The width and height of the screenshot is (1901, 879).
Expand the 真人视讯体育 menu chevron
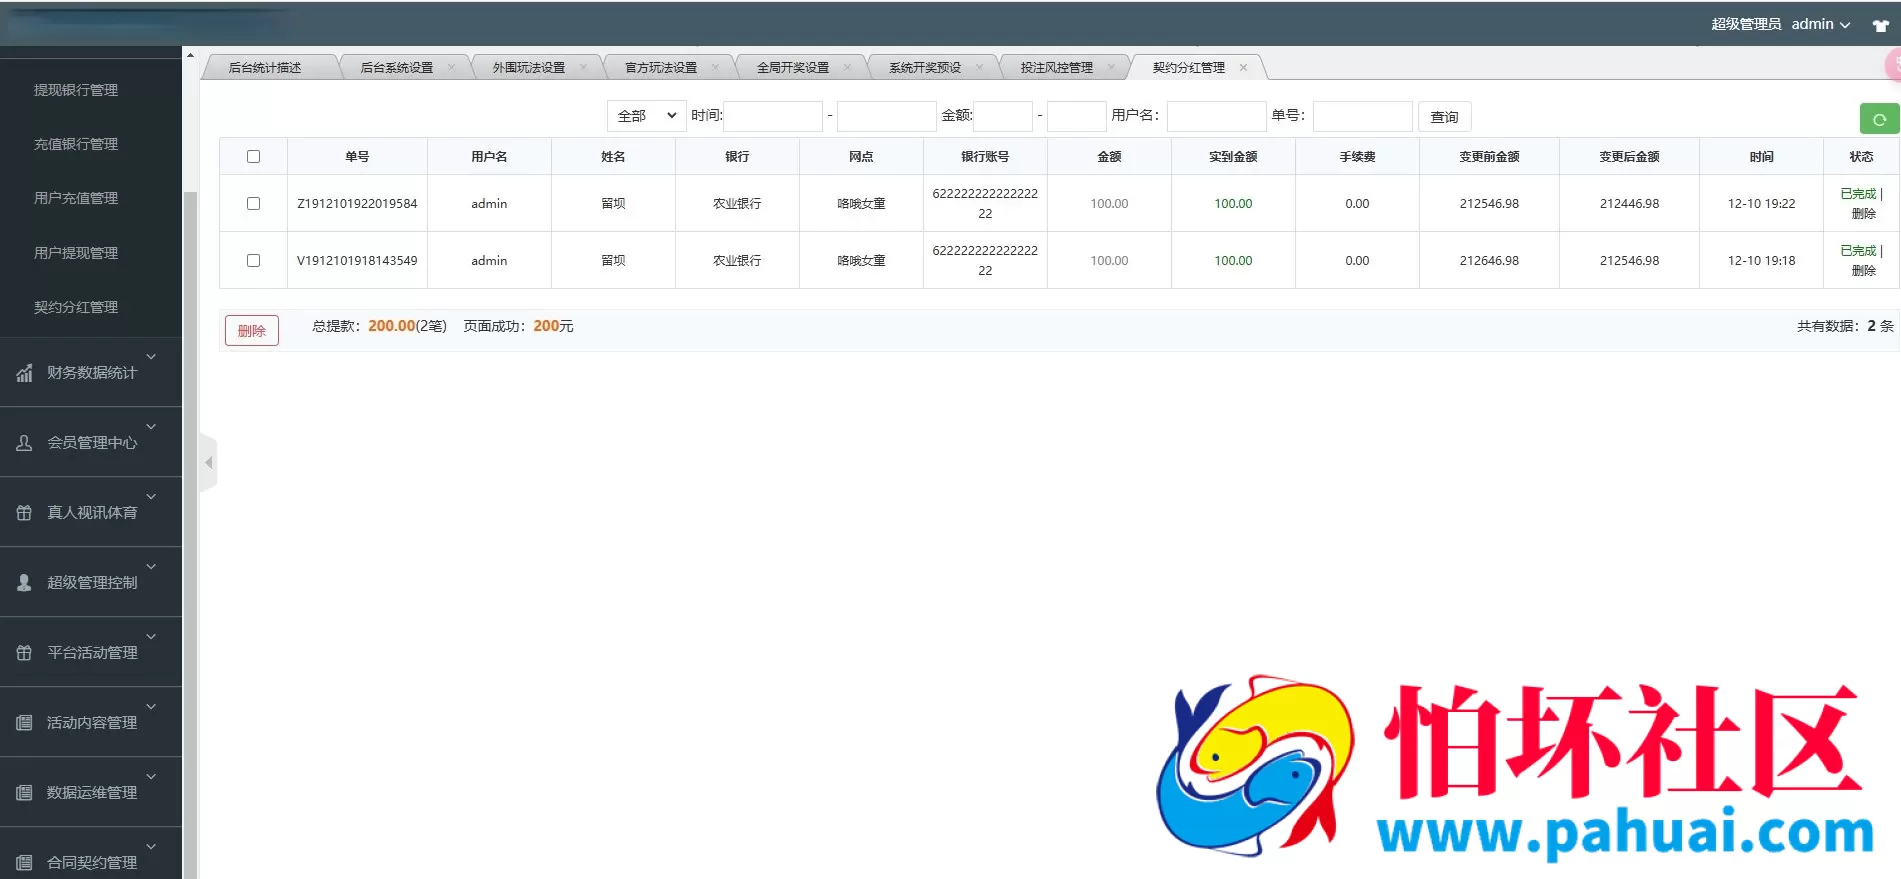pos(151,496)
